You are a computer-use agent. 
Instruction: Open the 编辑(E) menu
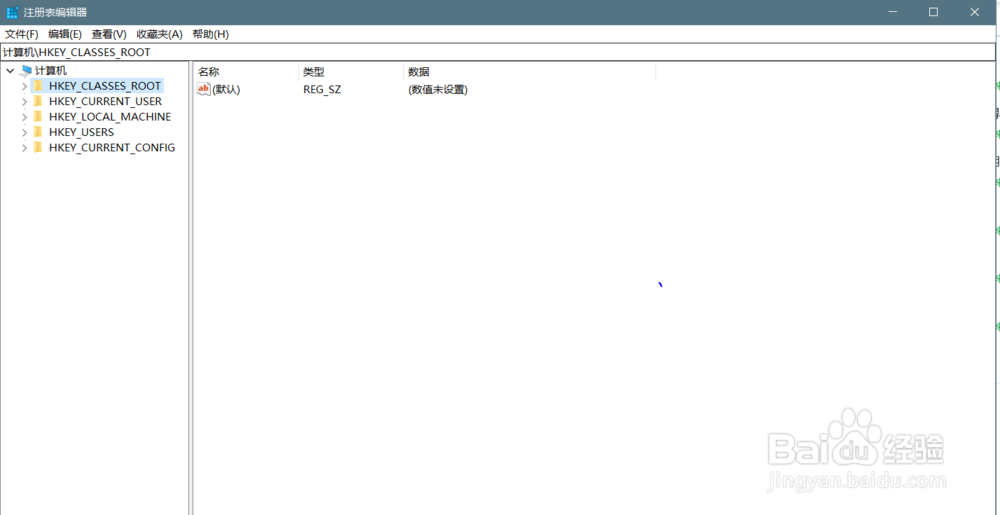65,34
